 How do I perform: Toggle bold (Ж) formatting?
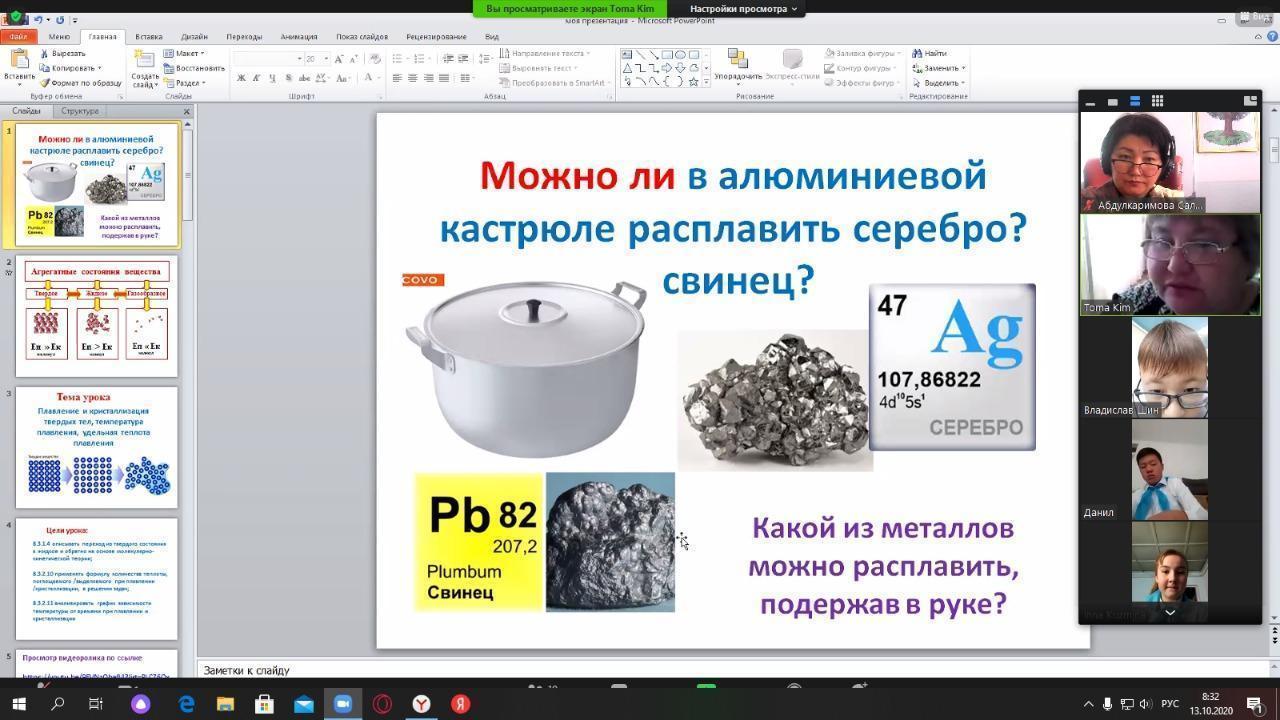pos(241,78)
